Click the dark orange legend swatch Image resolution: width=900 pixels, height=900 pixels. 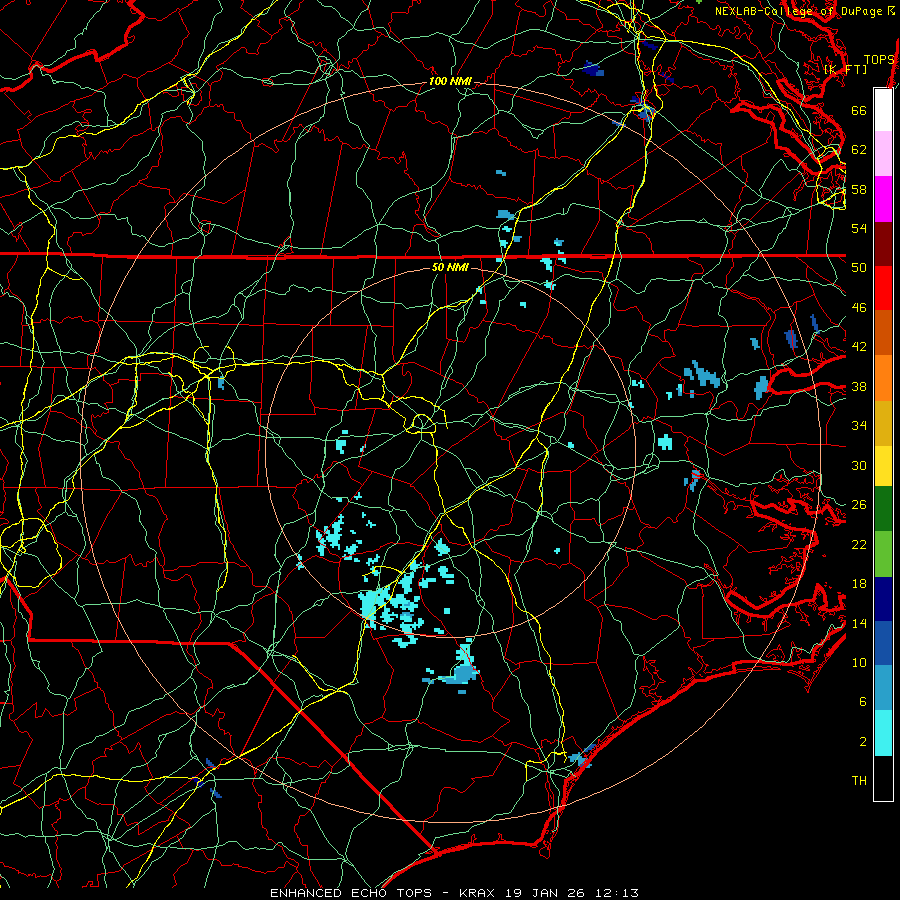click(883, 333)
